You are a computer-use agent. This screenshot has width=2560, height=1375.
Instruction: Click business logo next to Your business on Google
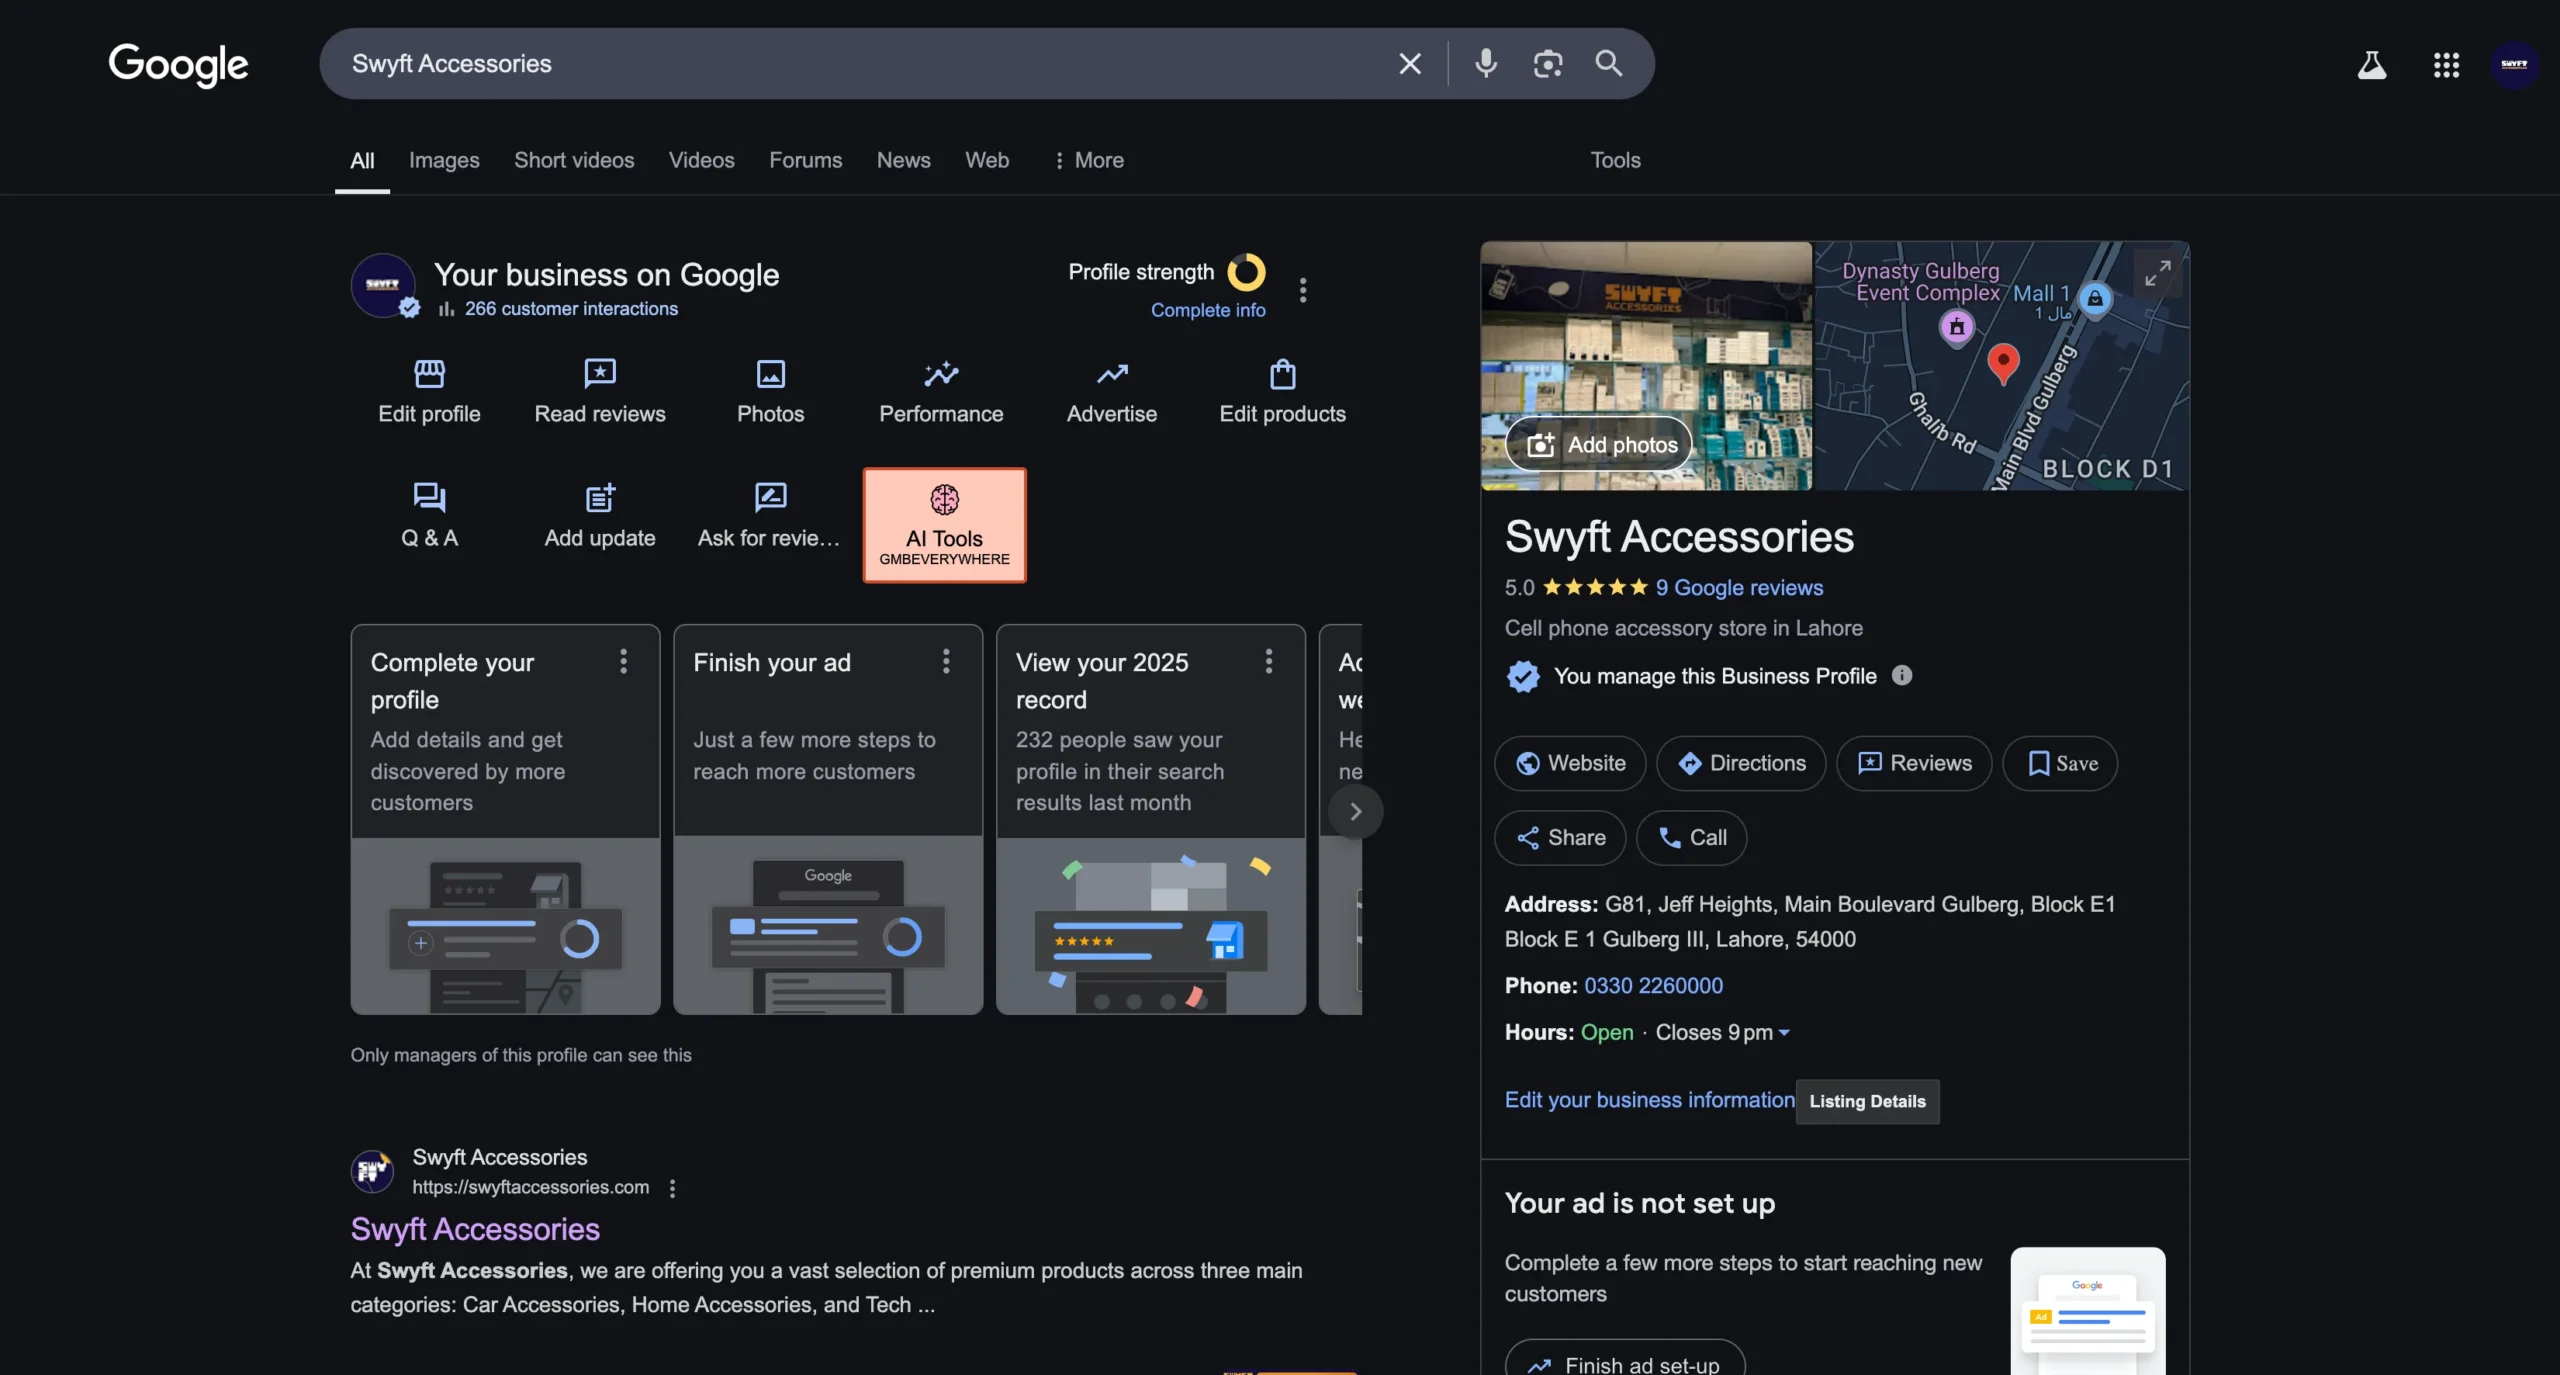pos(383,286)
